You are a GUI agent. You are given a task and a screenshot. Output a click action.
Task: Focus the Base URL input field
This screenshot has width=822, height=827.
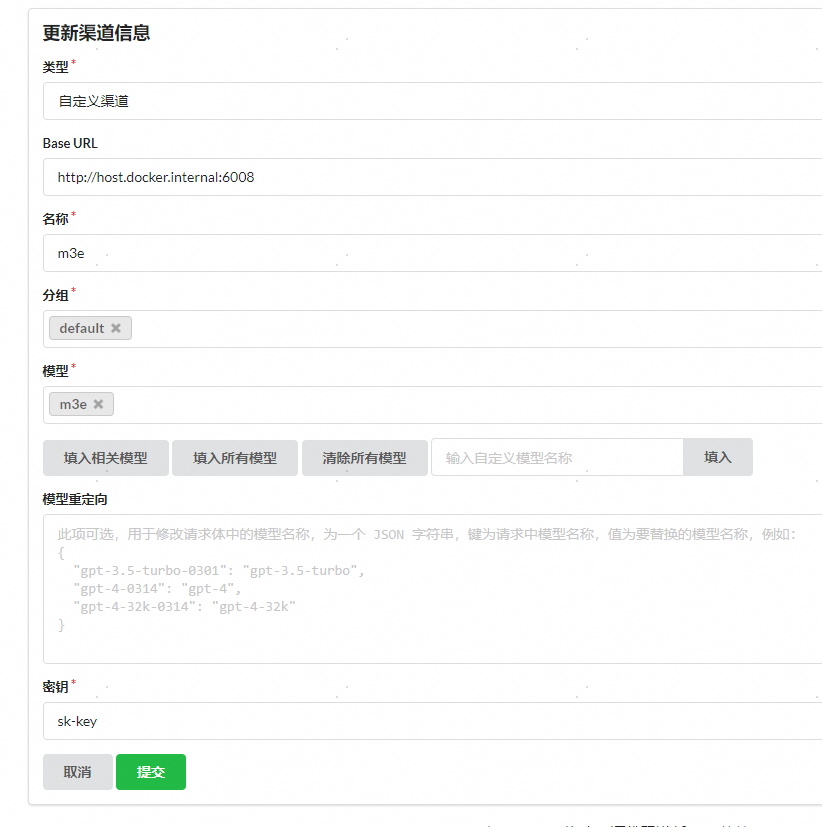(x=432, y=177)
